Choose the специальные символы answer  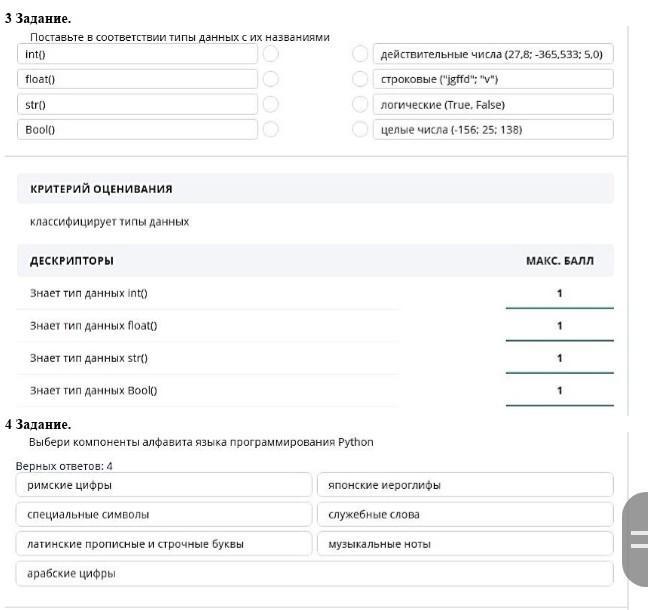[164, 515]
